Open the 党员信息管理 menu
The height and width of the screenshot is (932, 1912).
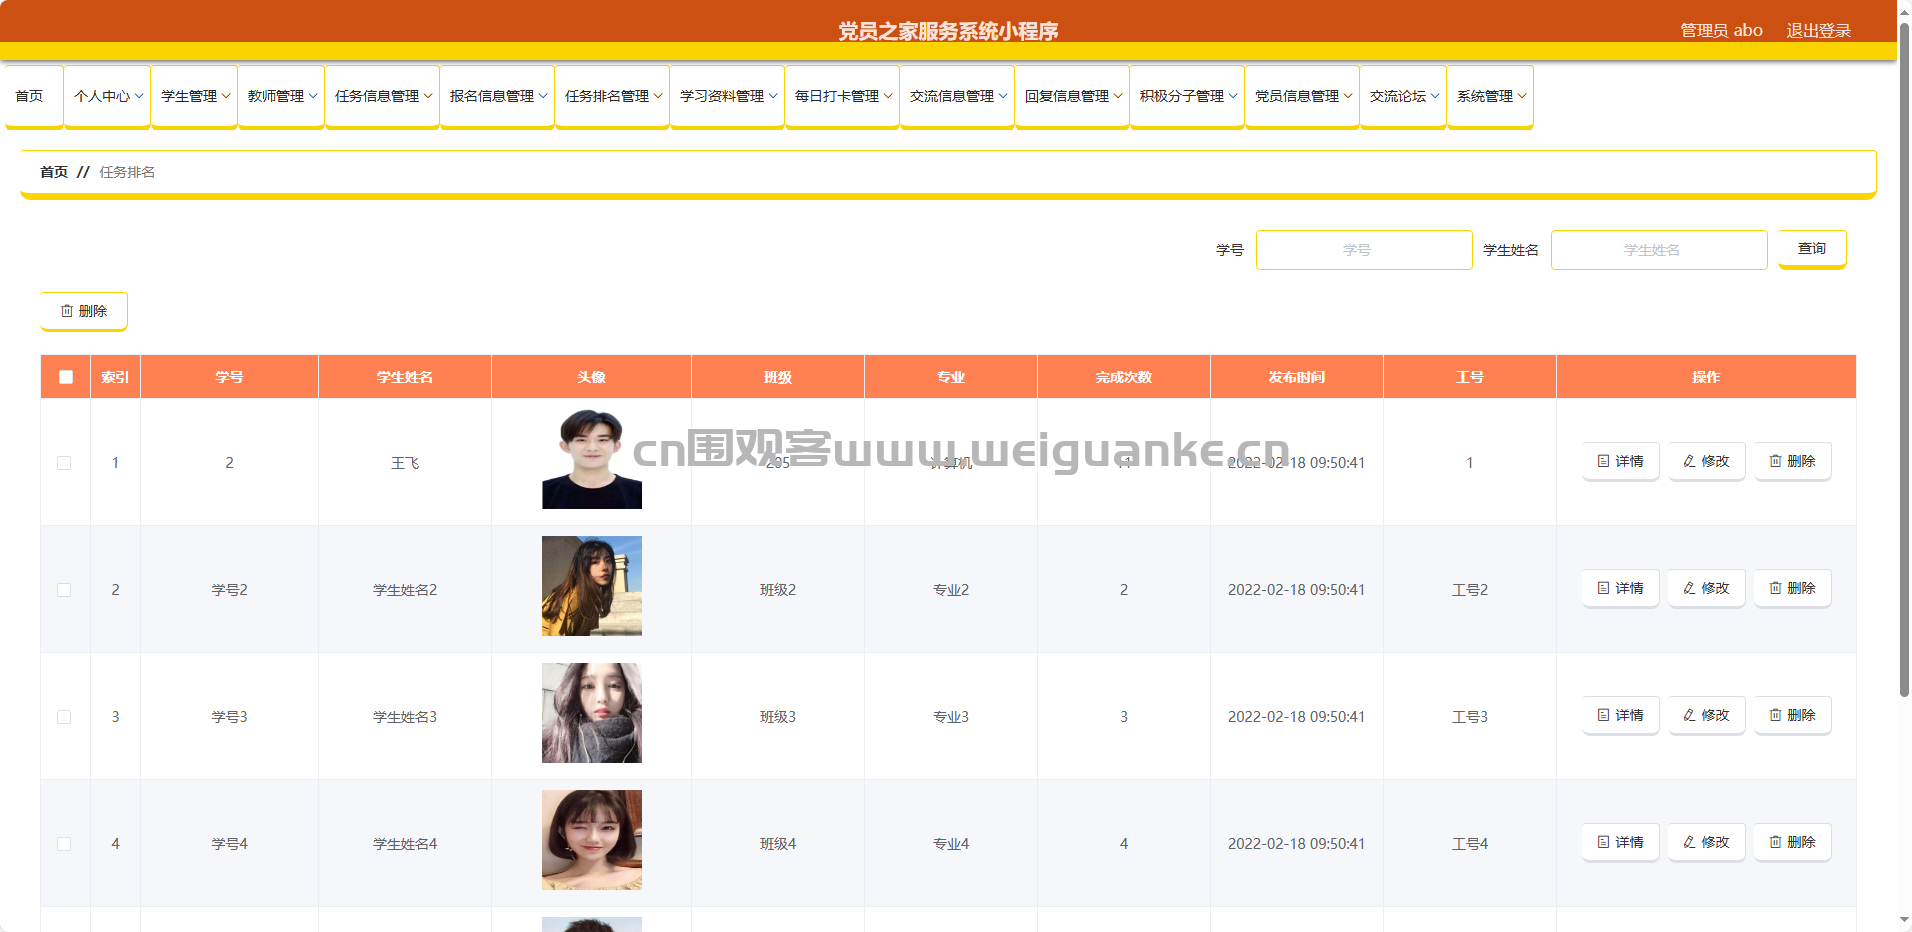[1303, 96]
